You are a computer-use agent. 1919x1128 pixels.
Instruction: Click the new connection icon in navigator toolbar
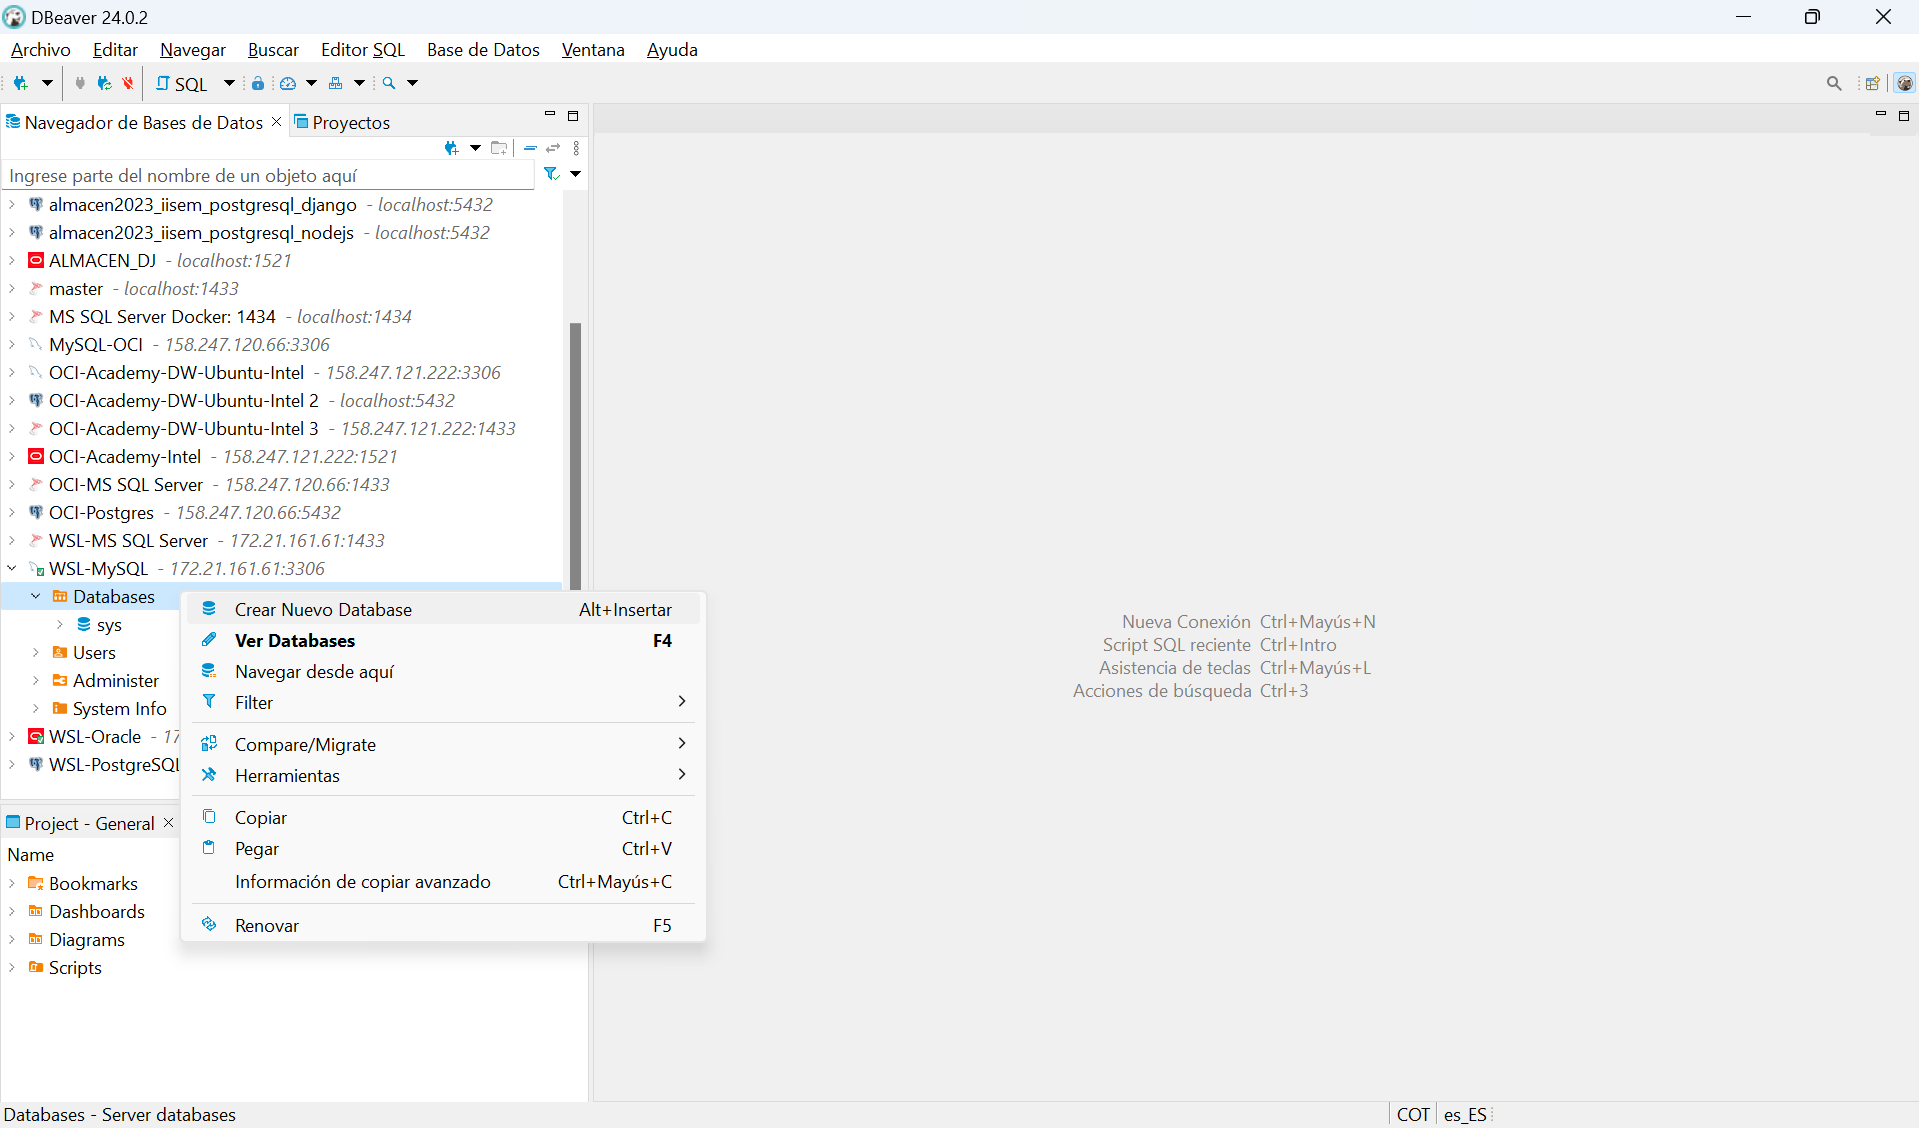tap(452, 148)
